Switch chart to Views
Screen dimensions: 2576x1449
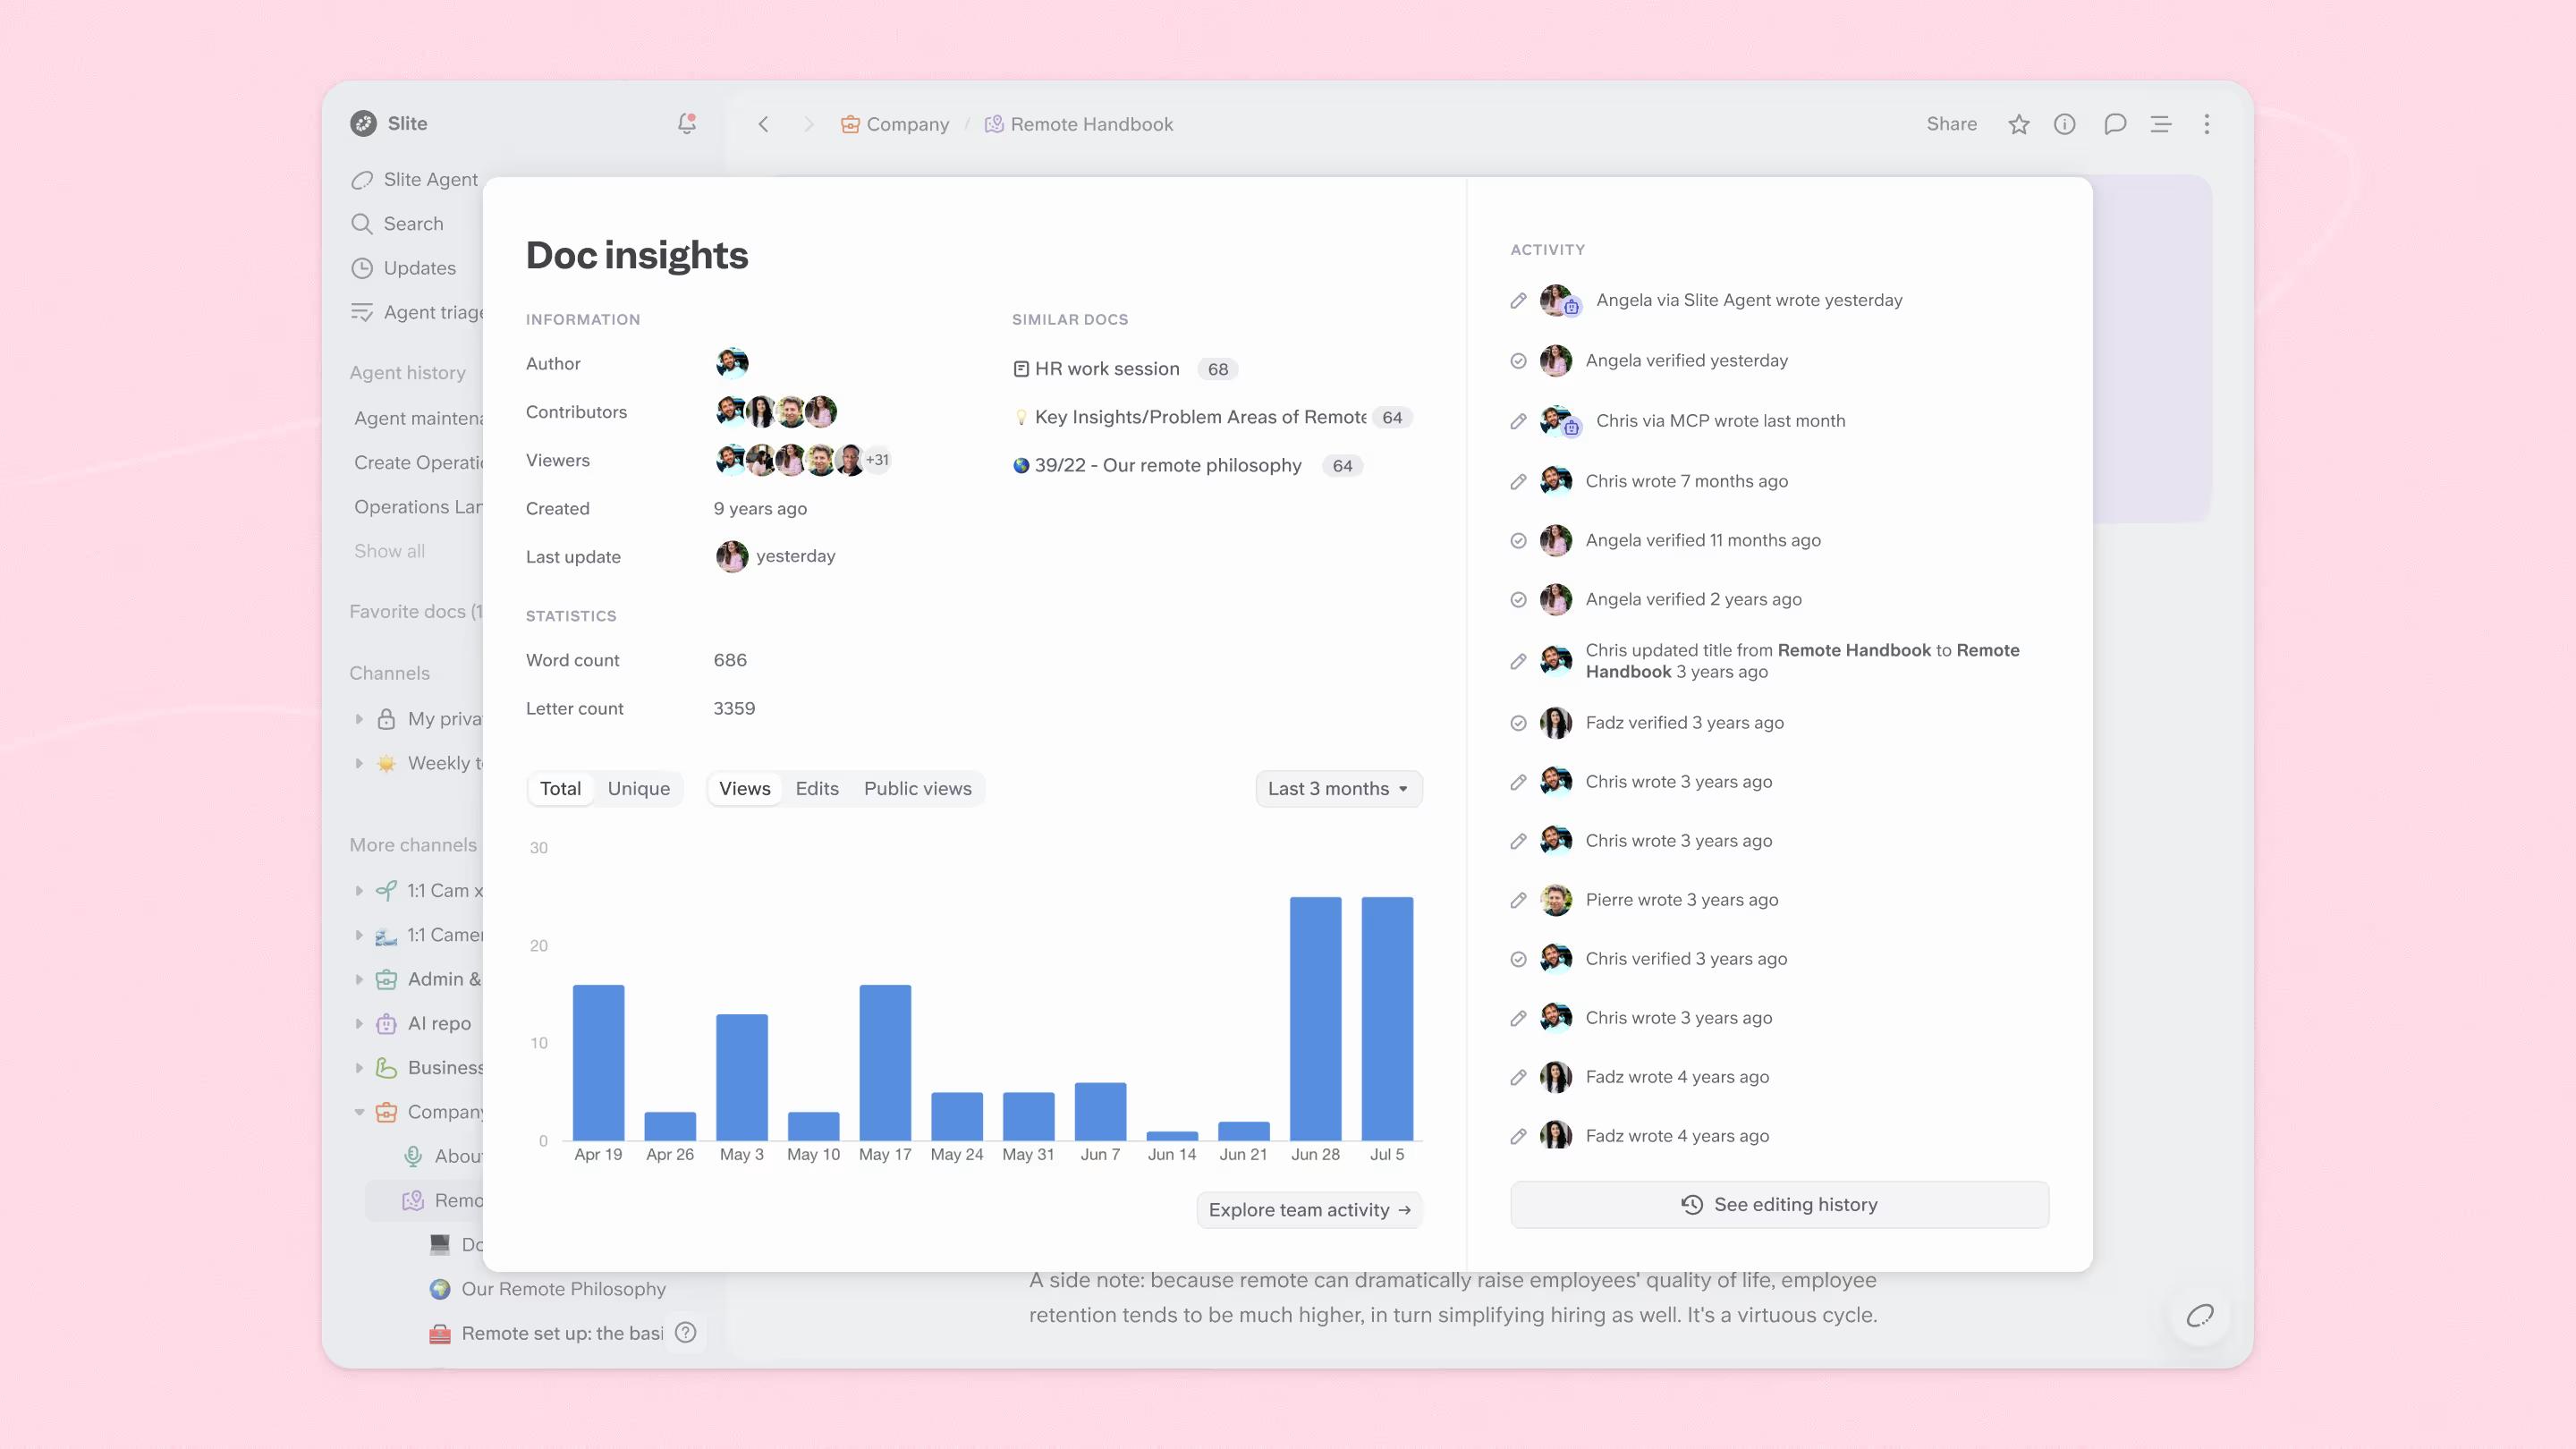coord(745,788)
